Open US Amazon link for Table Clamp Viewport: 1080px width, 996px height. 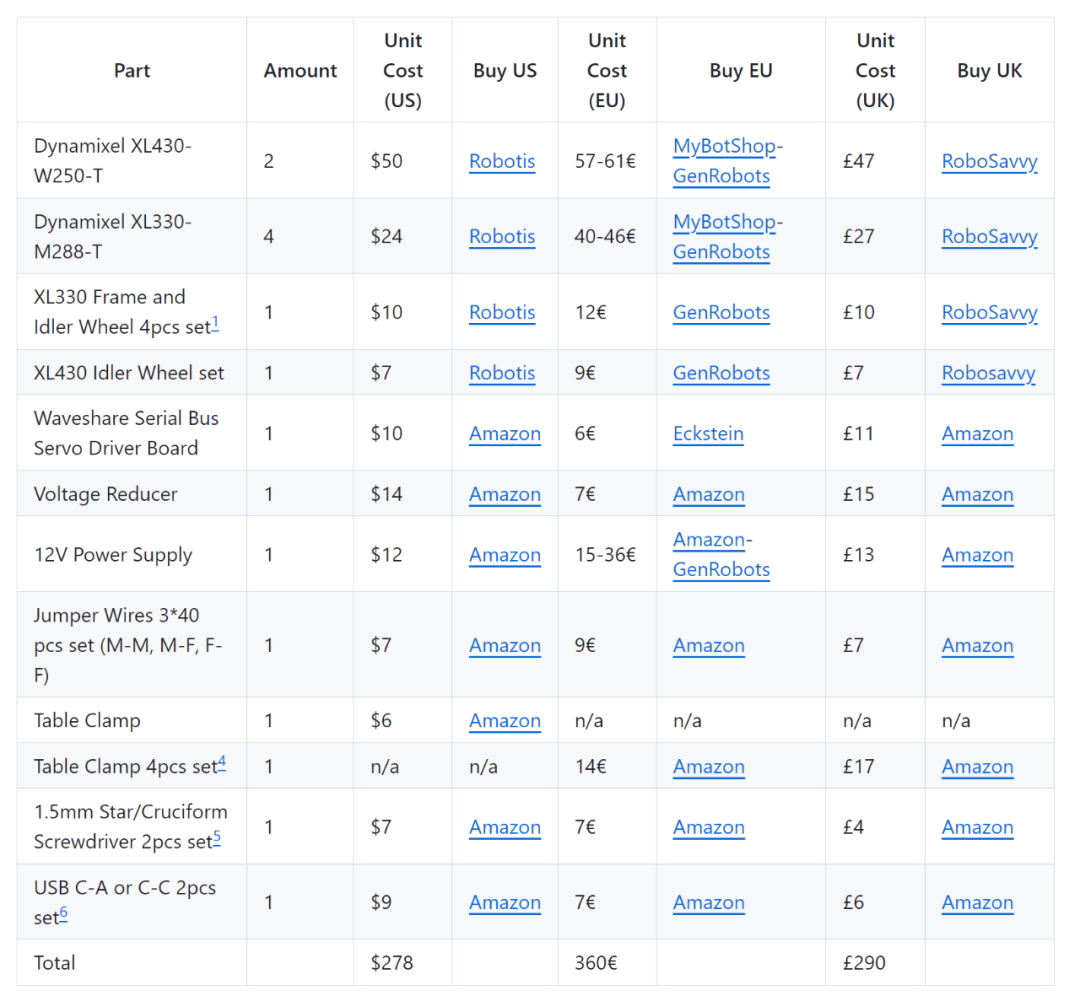click(505, 720)
